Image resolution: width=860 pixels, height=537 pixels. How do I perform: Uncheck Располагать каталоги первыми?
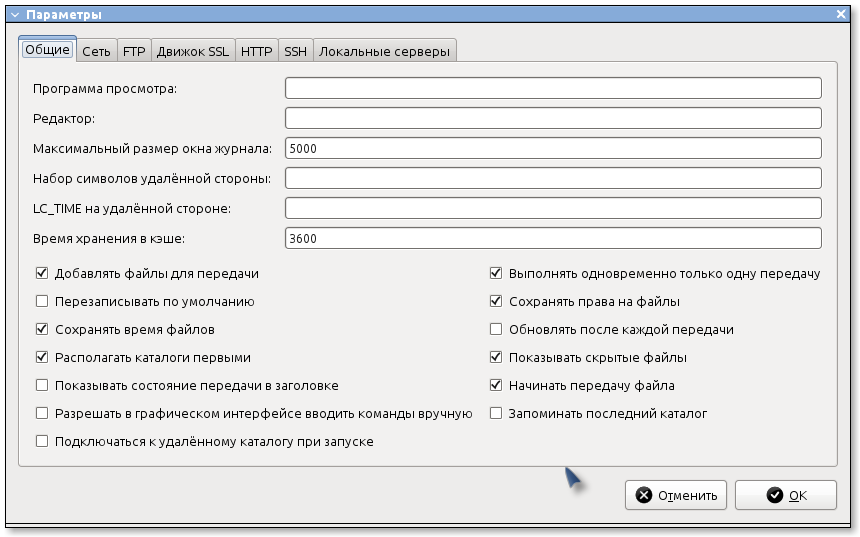click(x=42, y=357)
